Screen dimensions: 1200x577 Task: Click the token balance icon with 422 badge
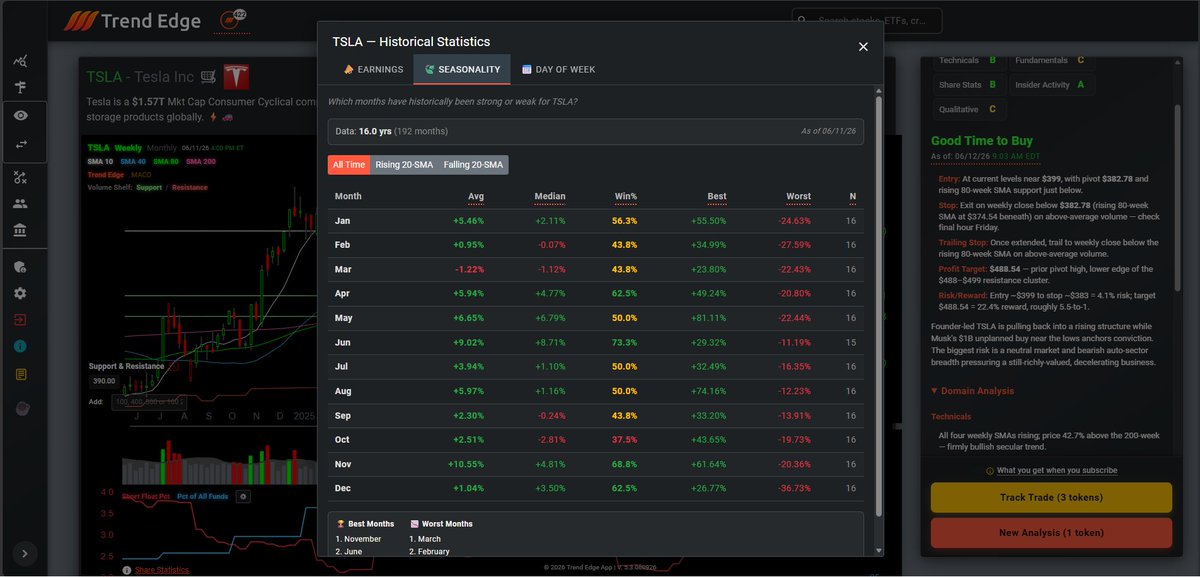point(232,19)
